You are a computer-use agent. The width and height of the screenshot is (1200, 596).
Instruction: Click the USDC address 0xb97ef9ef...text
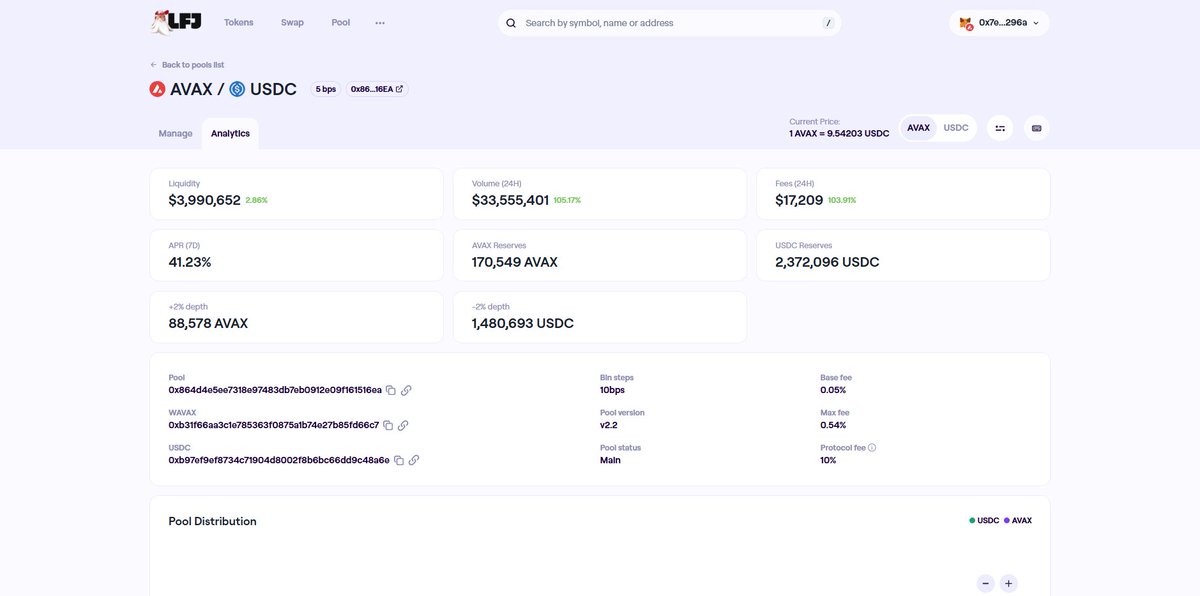click(x=279, y=460)
